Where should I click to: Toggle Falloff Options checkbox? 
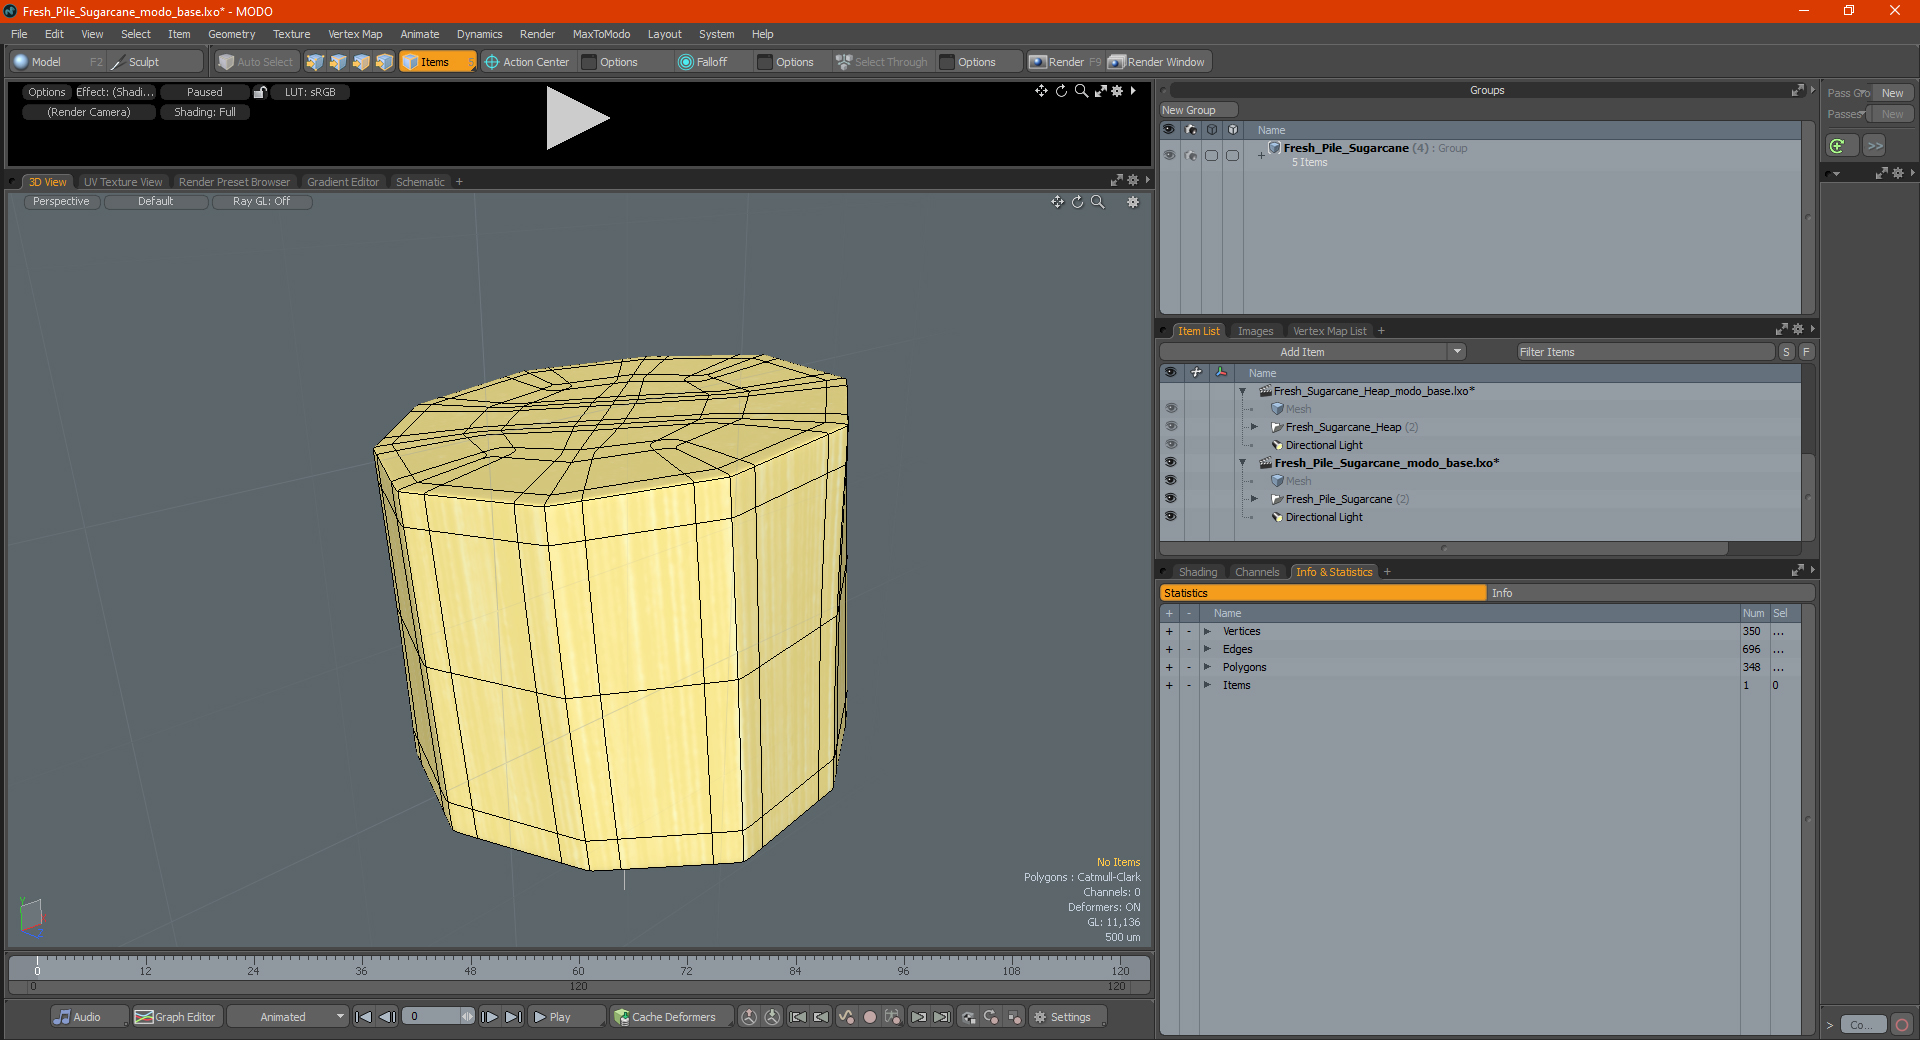[x=766, y=62]
